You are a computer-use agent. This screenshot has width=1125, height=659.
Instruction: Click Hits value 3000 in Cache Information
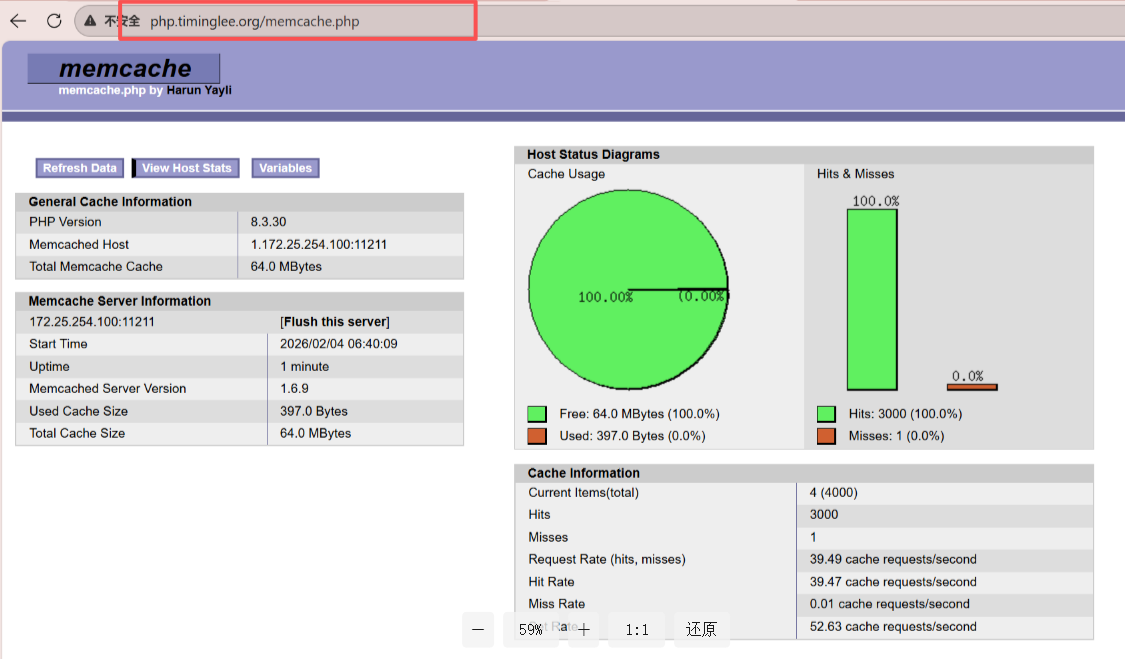click(x=824, y=515)
